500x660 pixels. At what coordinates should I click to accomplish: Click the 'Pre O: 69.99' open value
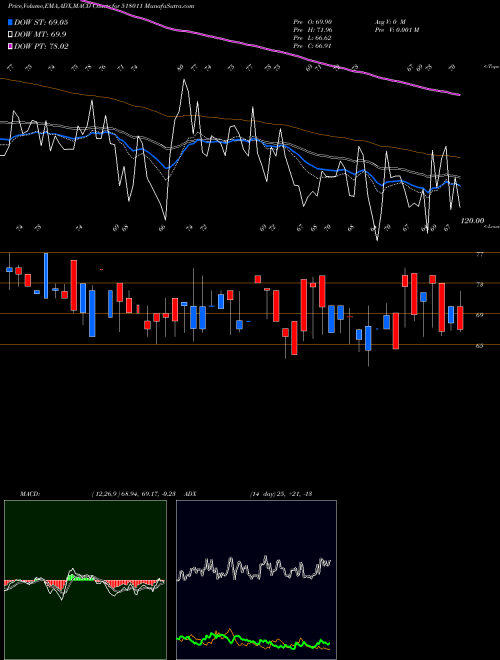click(313, 22)
